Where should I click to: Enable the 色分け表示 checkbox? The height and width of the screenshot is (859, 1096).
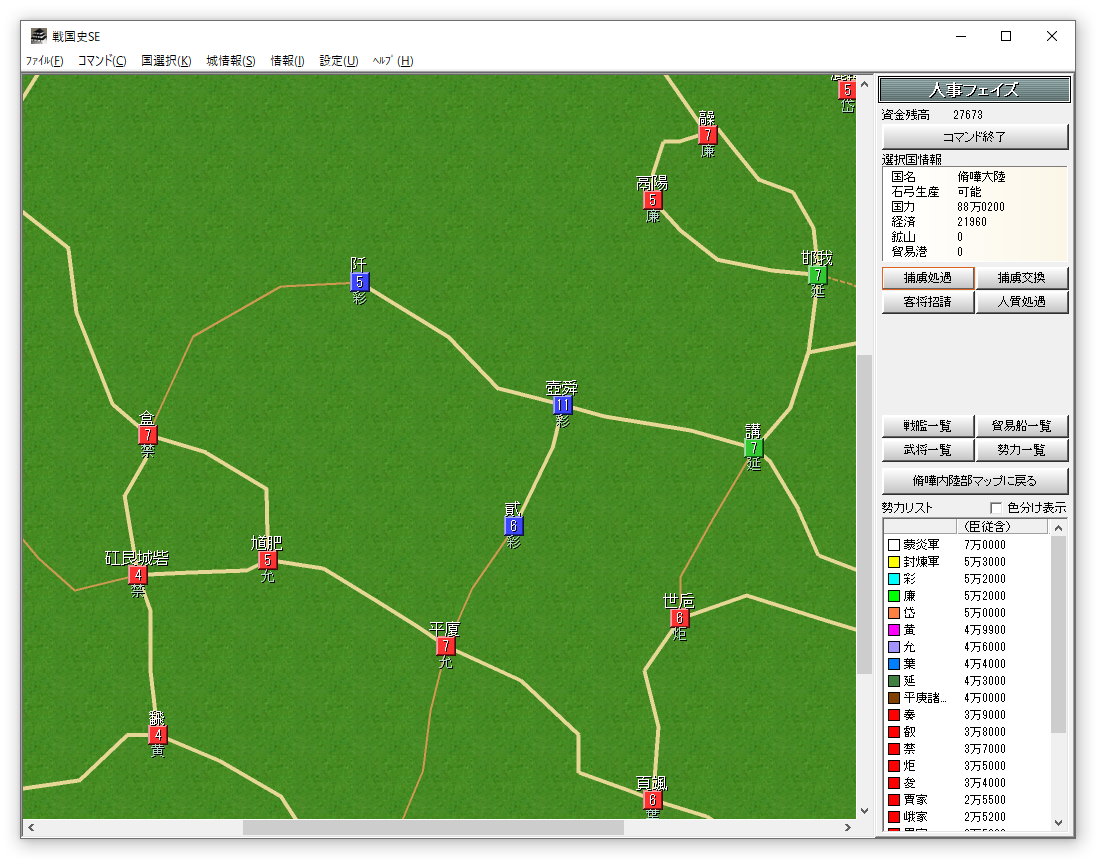point(996,508)
